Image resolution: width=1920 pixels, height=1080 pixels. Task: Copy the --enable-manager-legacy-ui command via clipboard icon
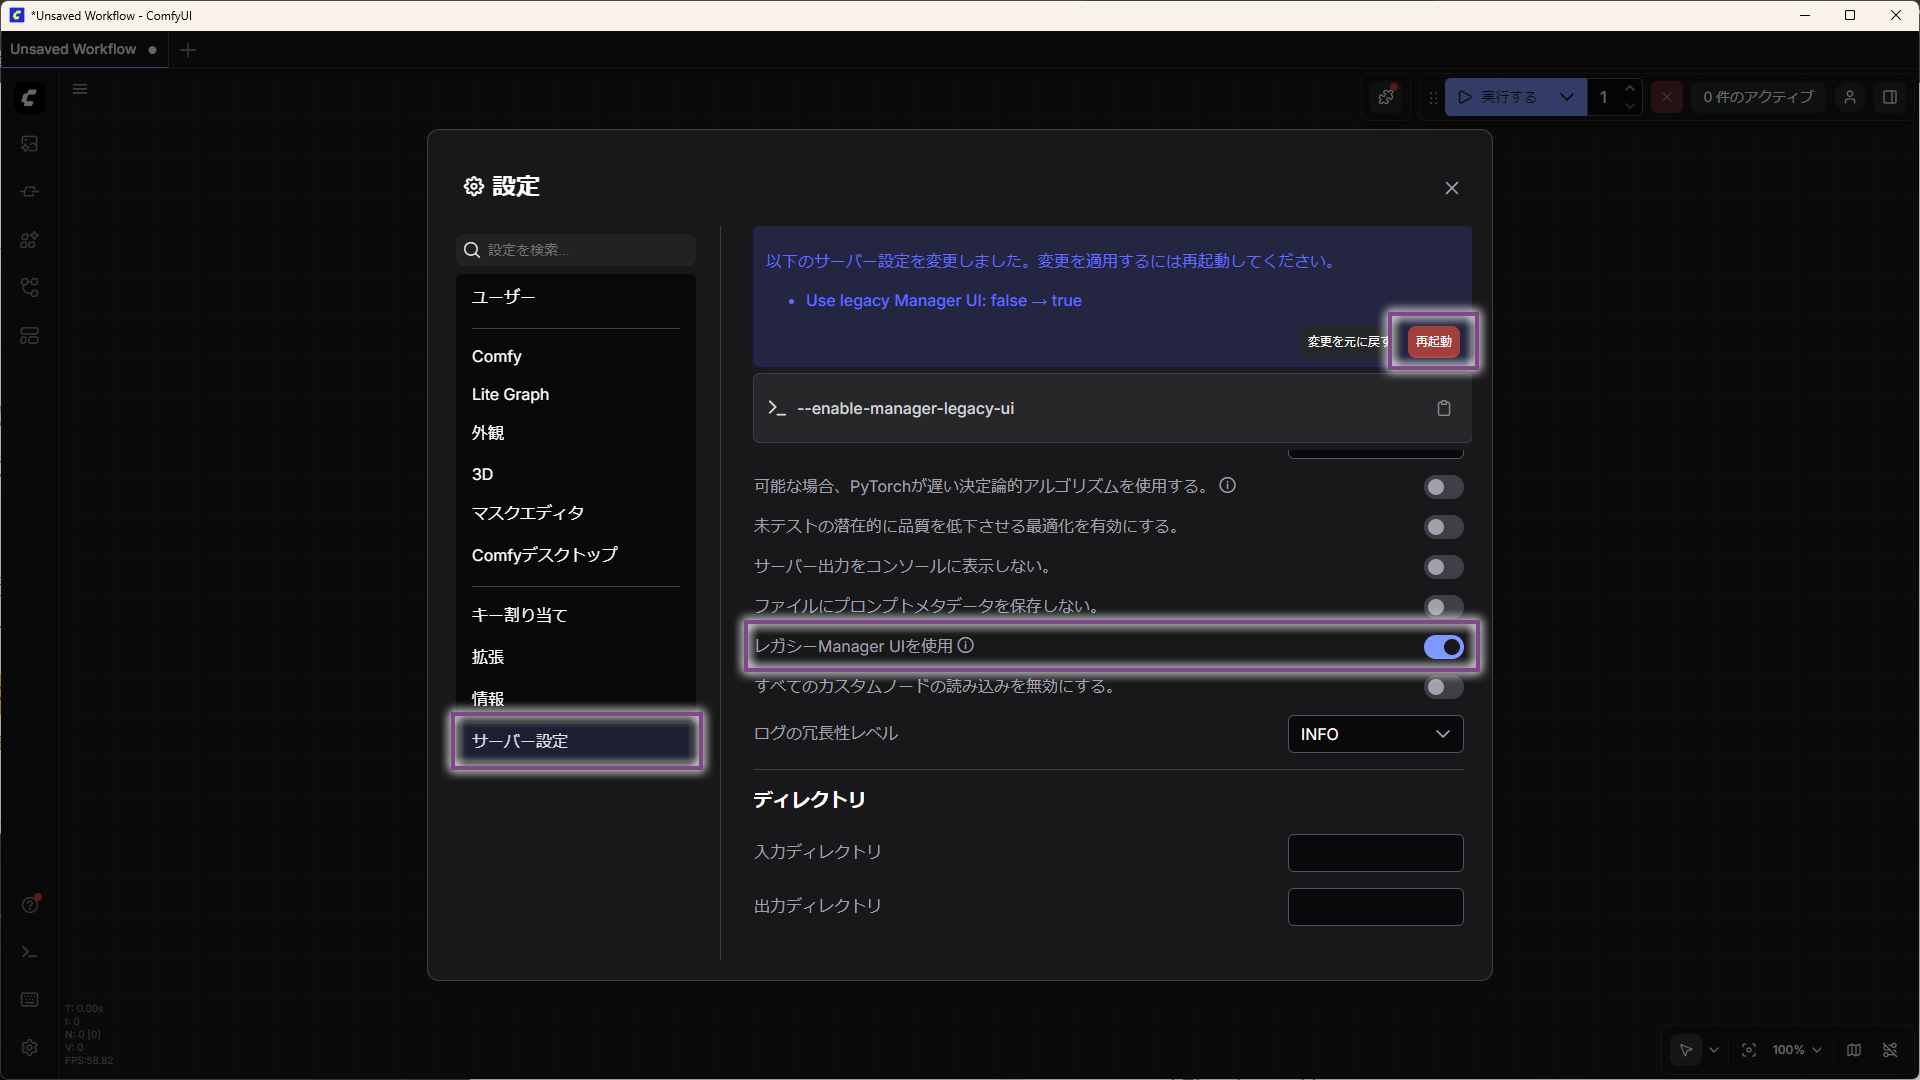tap(1443, 408)
